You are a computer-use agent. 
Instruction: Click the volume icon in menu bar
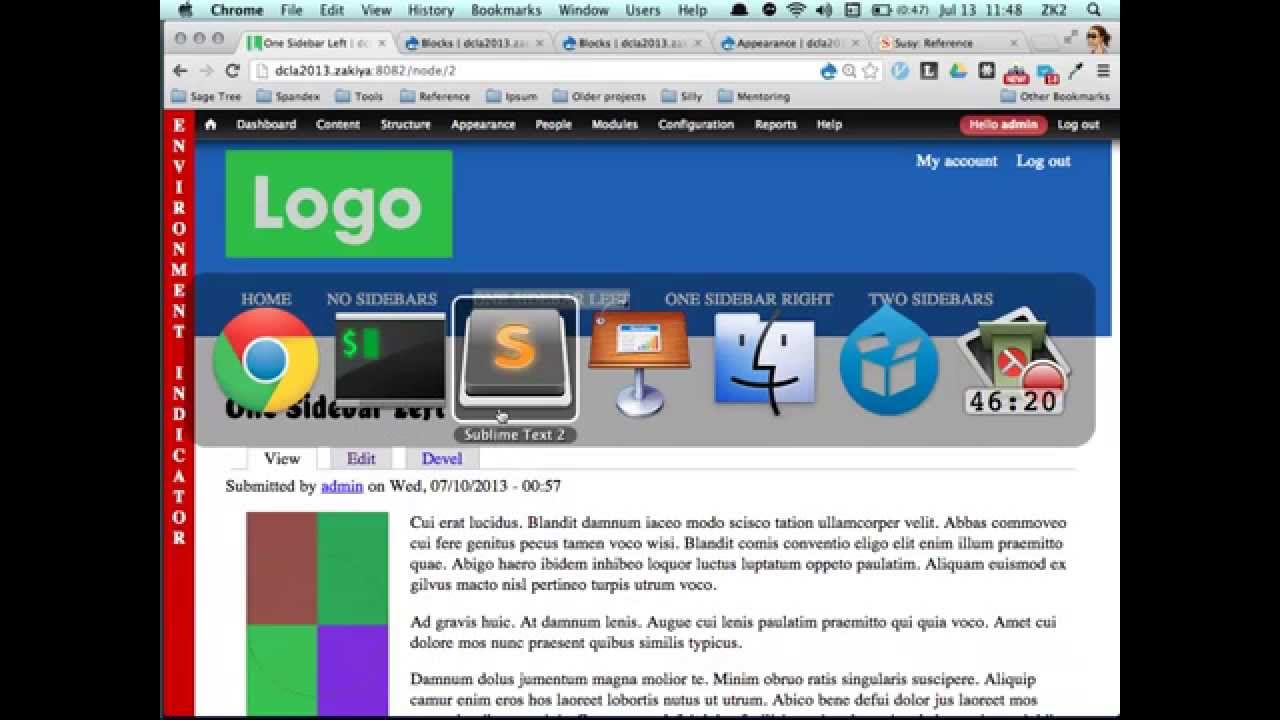824,10
